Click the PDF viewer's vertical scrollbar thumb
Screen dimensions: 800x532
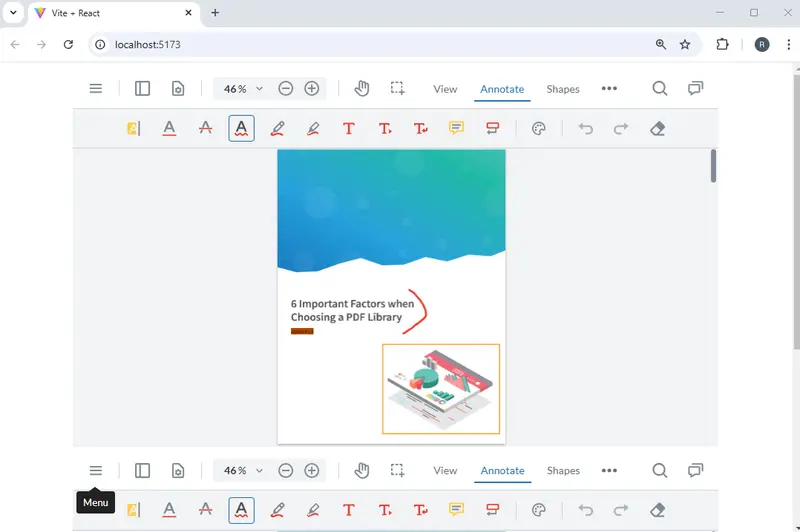pos(713,166)
